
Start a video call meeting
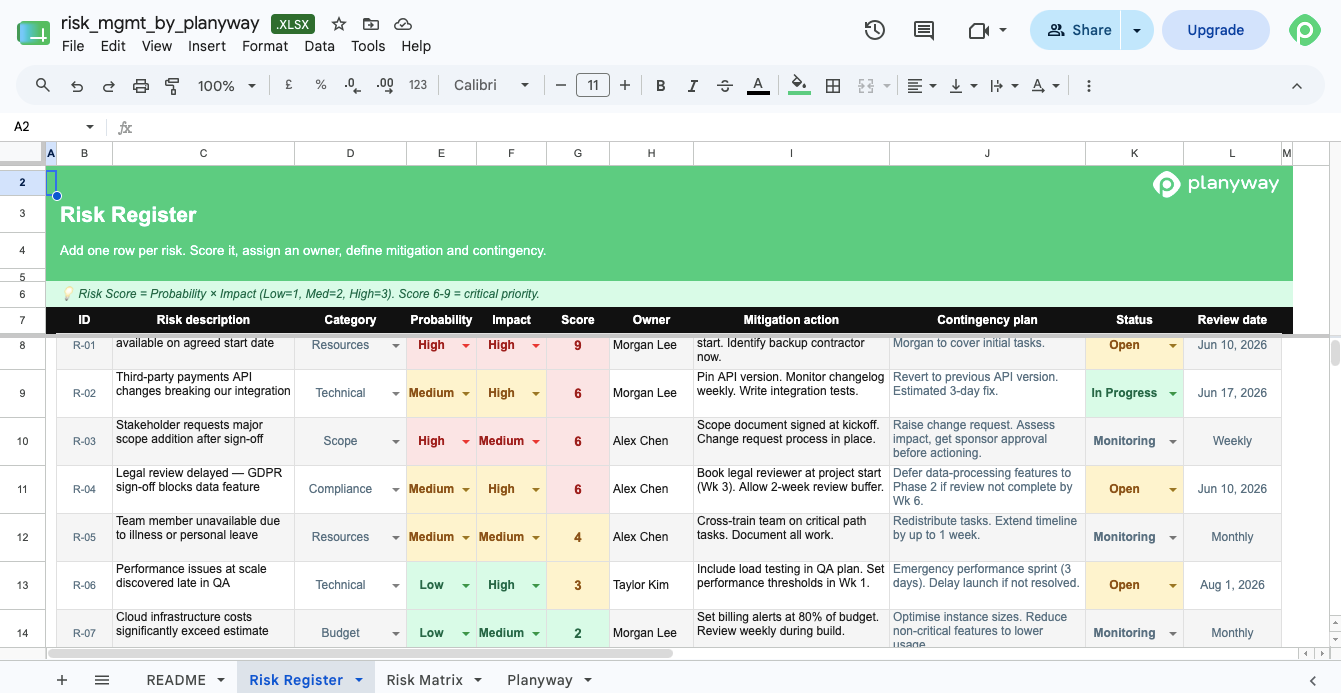987,30
